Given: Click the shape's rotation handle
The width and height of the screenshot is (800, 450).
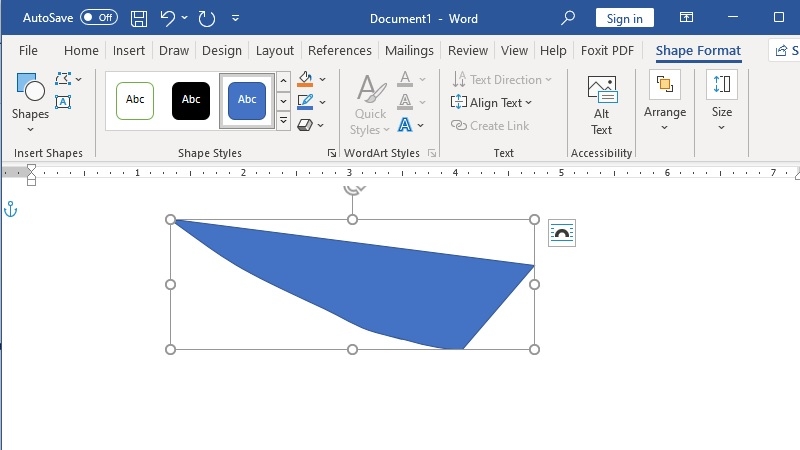Looking at the screenshot, I should click(354, 190).
